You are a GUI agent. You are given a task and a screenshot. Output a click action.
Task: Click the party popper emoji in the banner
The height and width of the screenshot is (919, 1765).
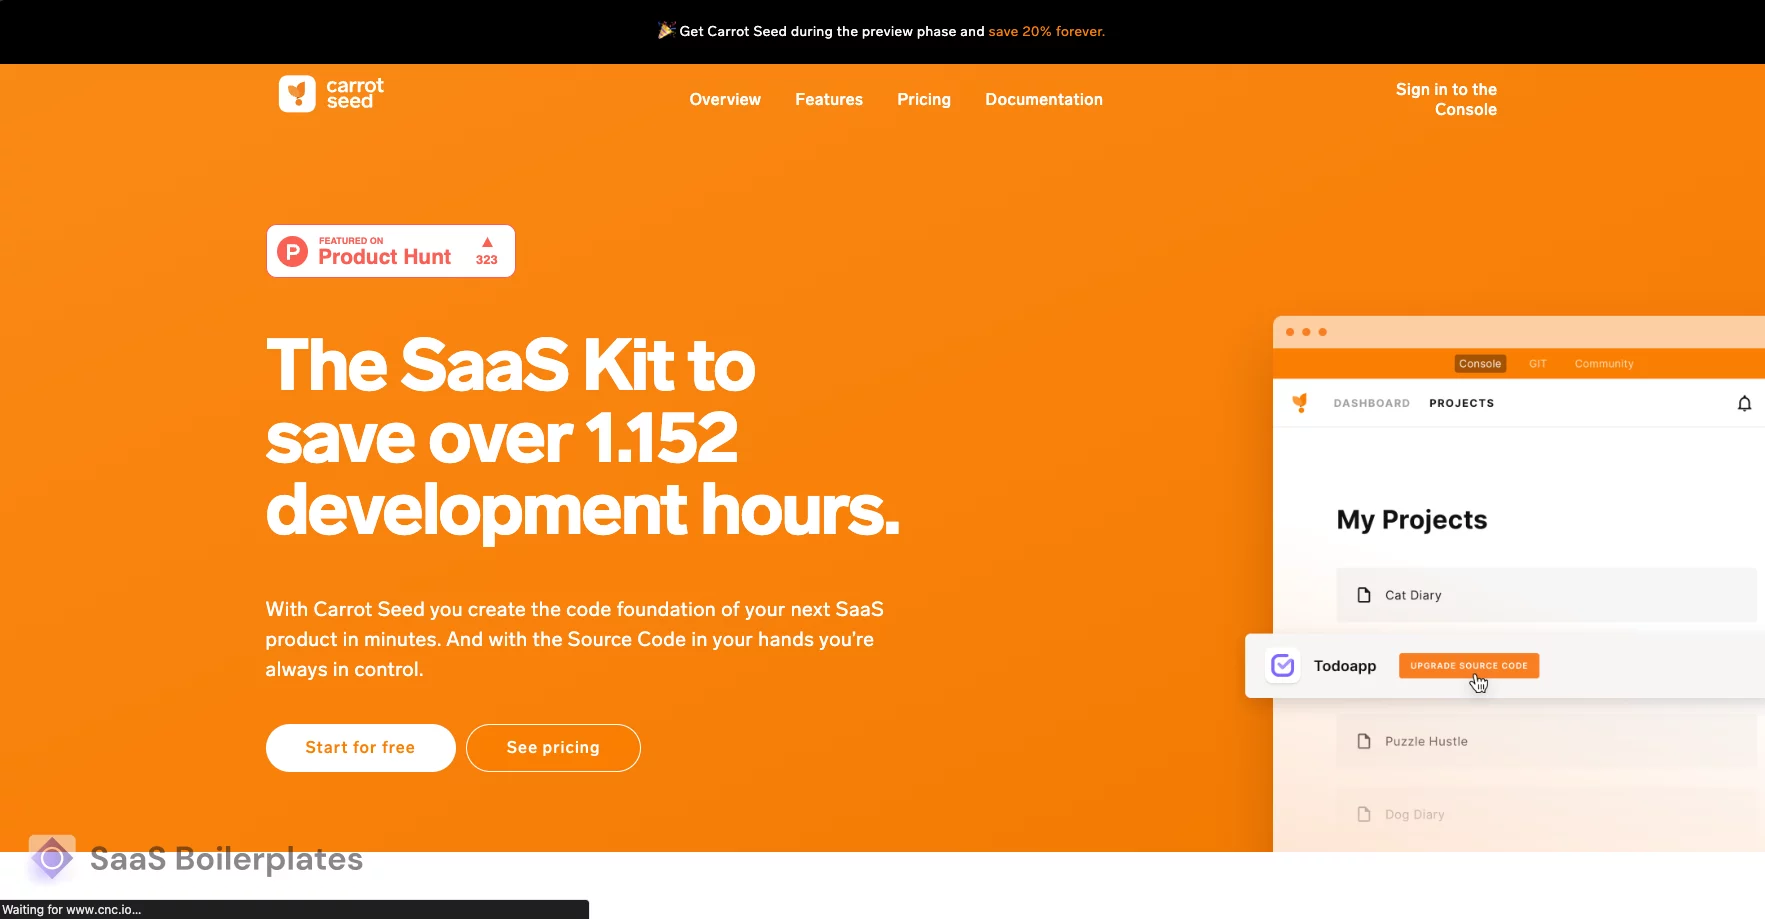pyautogui.click(x=666, y=30)
